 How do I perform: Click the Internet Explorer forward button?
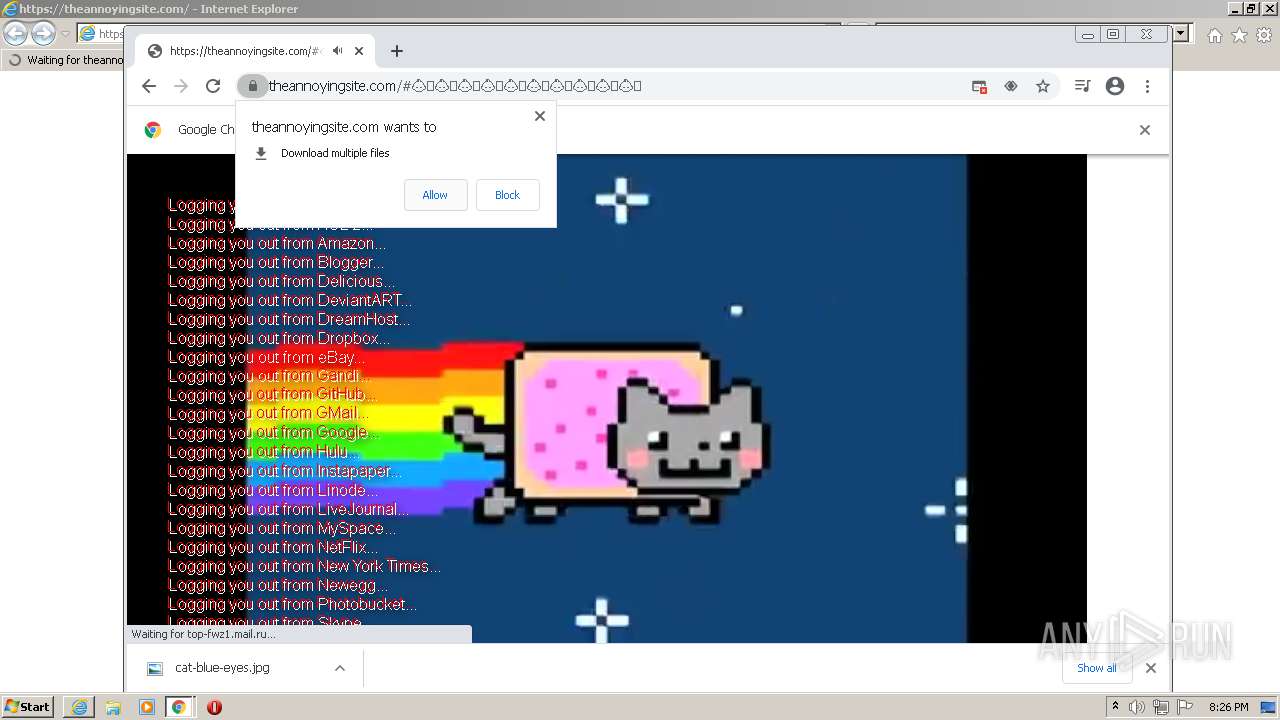click(43, 33)
